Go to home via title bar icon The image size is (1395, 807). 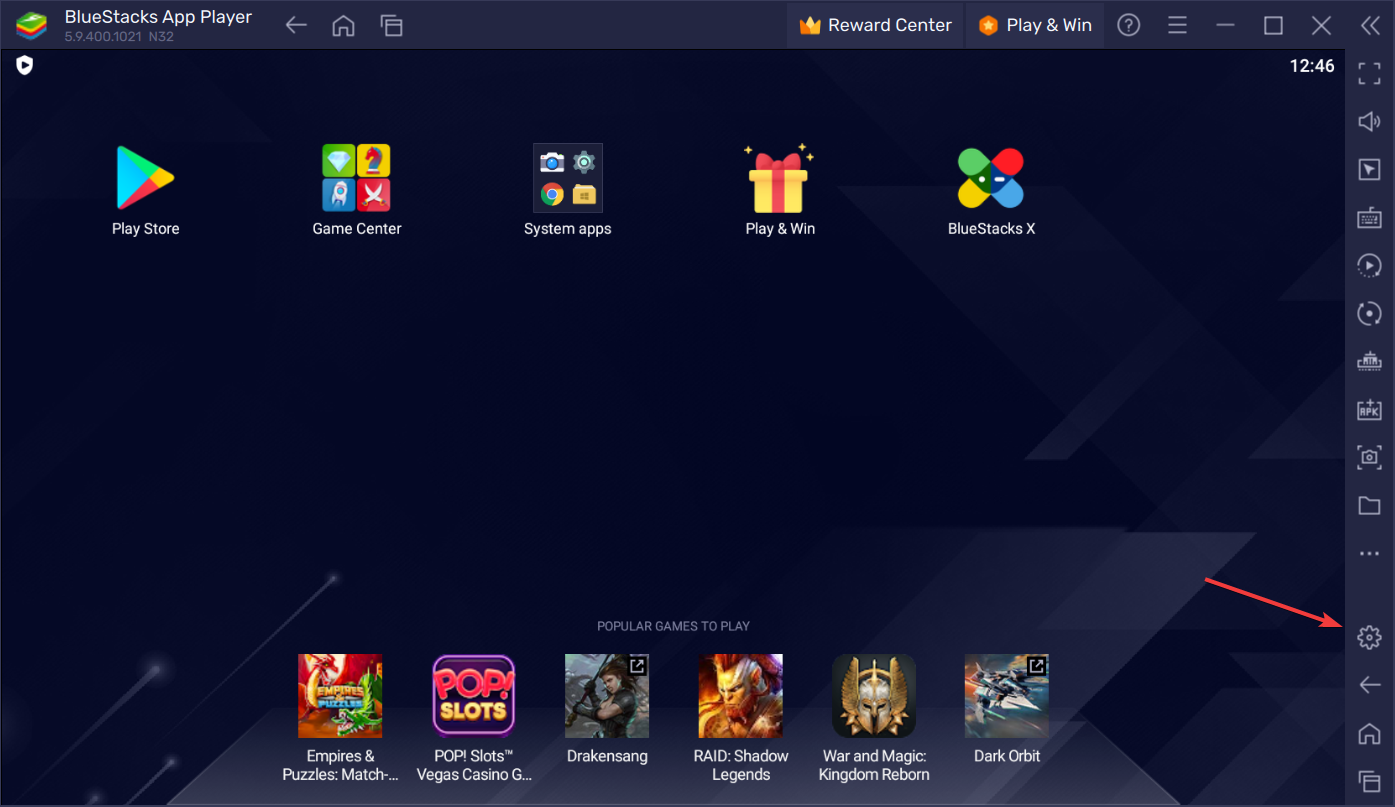tap(343, 26)
